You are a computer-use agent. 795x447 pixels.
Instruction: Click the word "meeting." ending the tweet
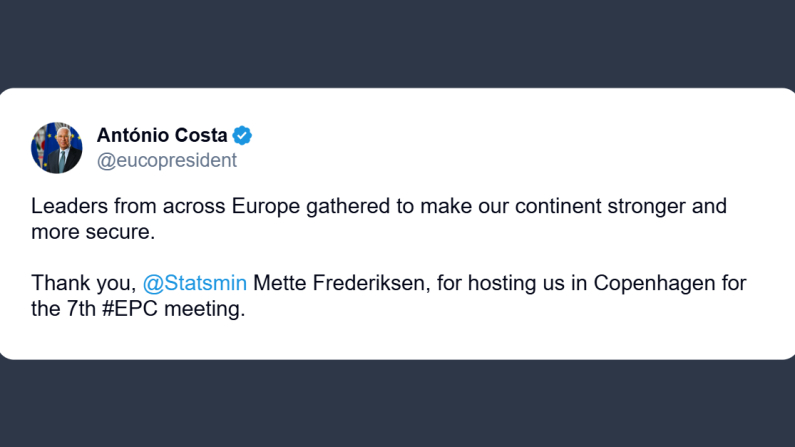tap(208, 309)
